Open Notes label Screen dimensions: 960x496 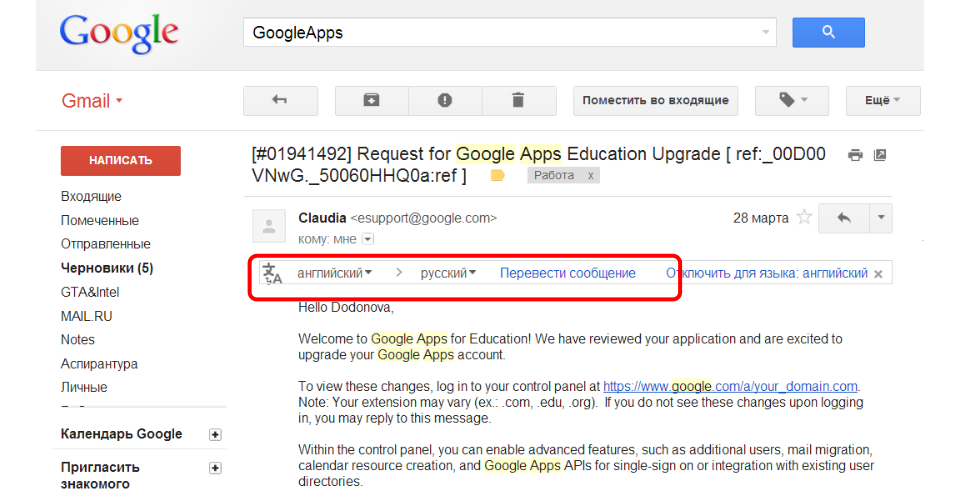[78, 340]
